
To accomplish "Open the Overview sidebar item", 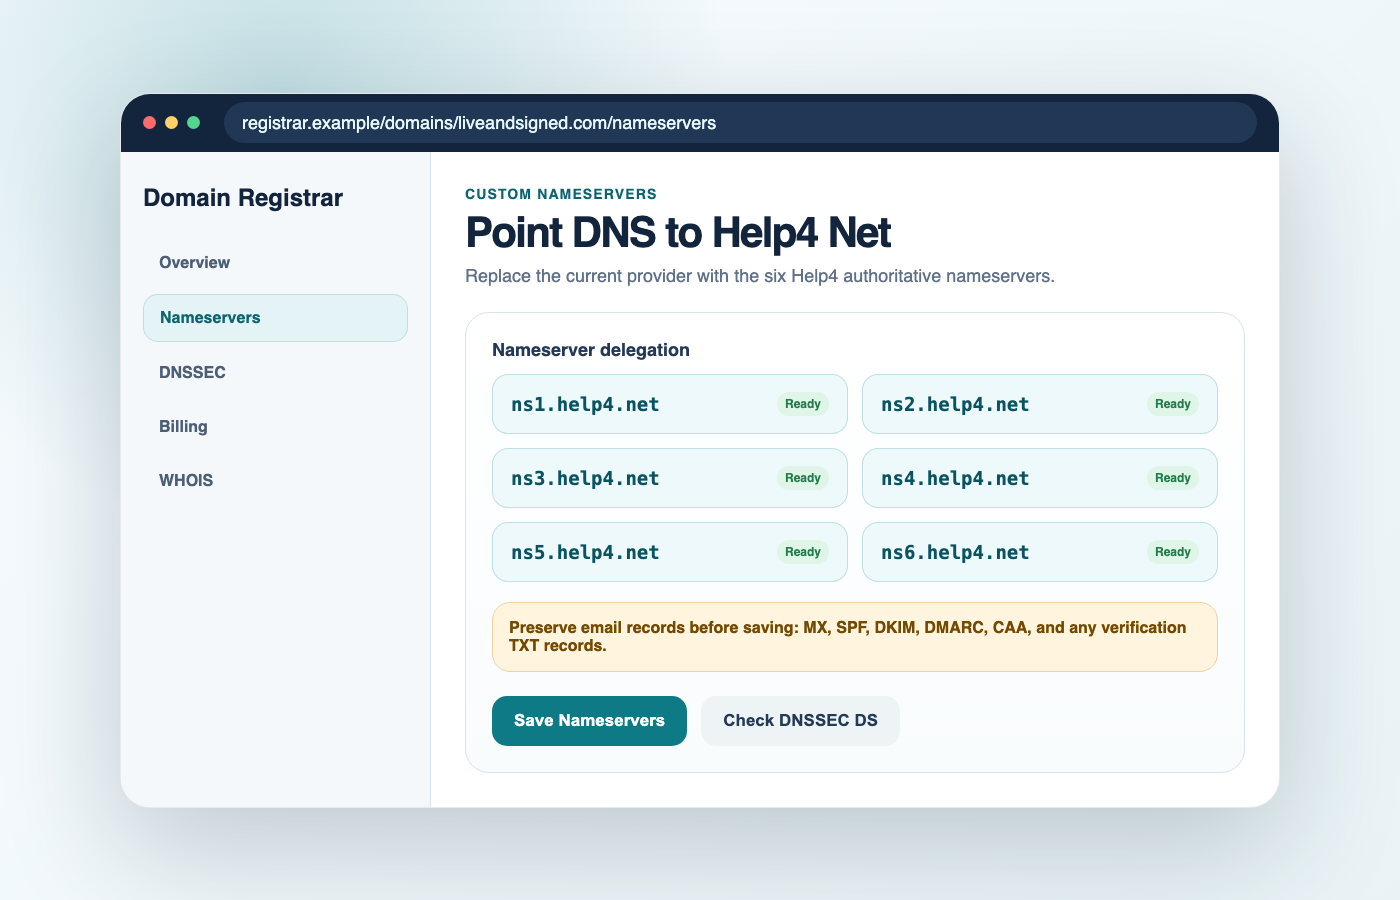I will [275, 263].
